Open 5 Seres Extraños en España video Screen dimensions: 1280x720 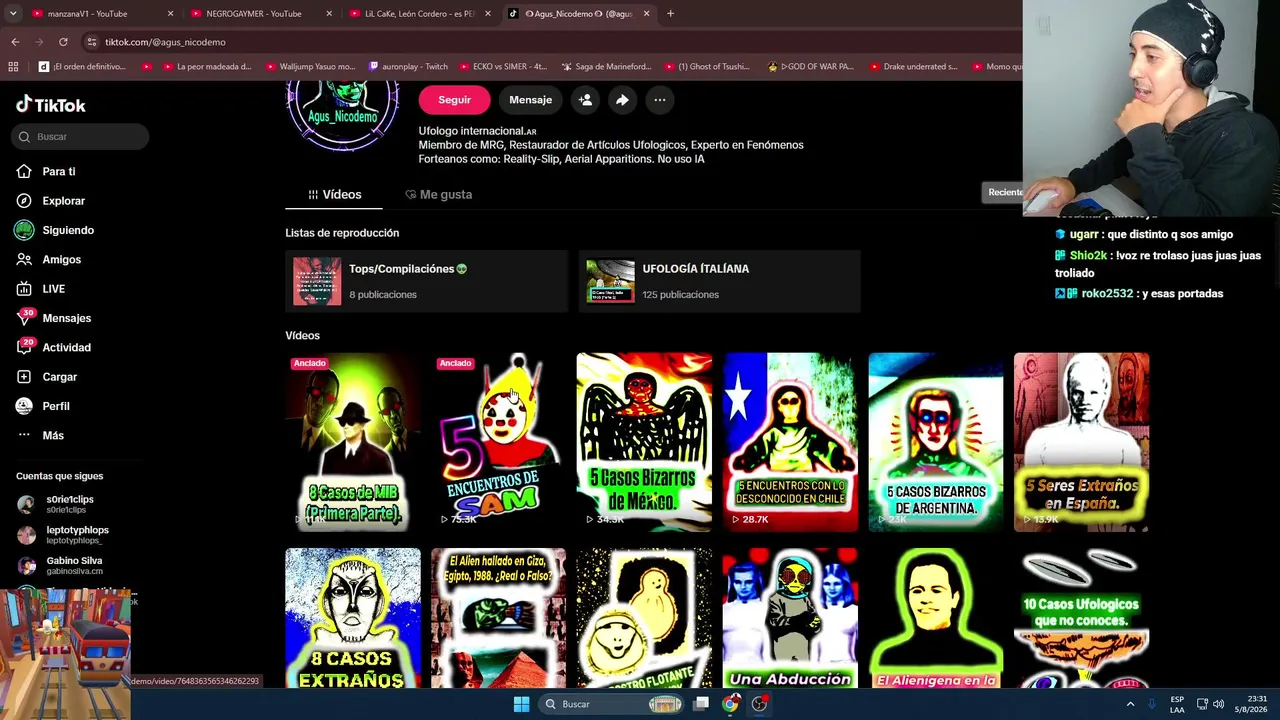(1081, 442)
